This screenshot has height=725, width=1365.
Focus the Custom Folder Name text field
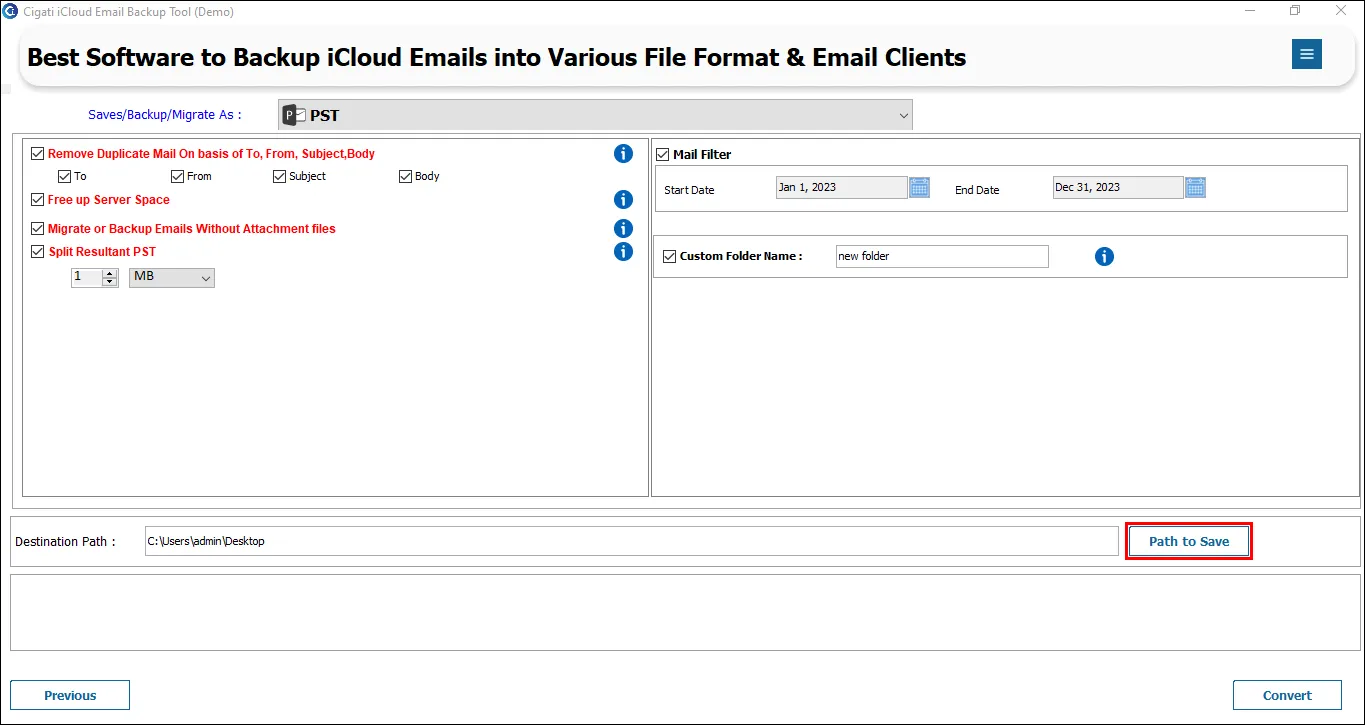pyautogui.click(x=942, y=257)
